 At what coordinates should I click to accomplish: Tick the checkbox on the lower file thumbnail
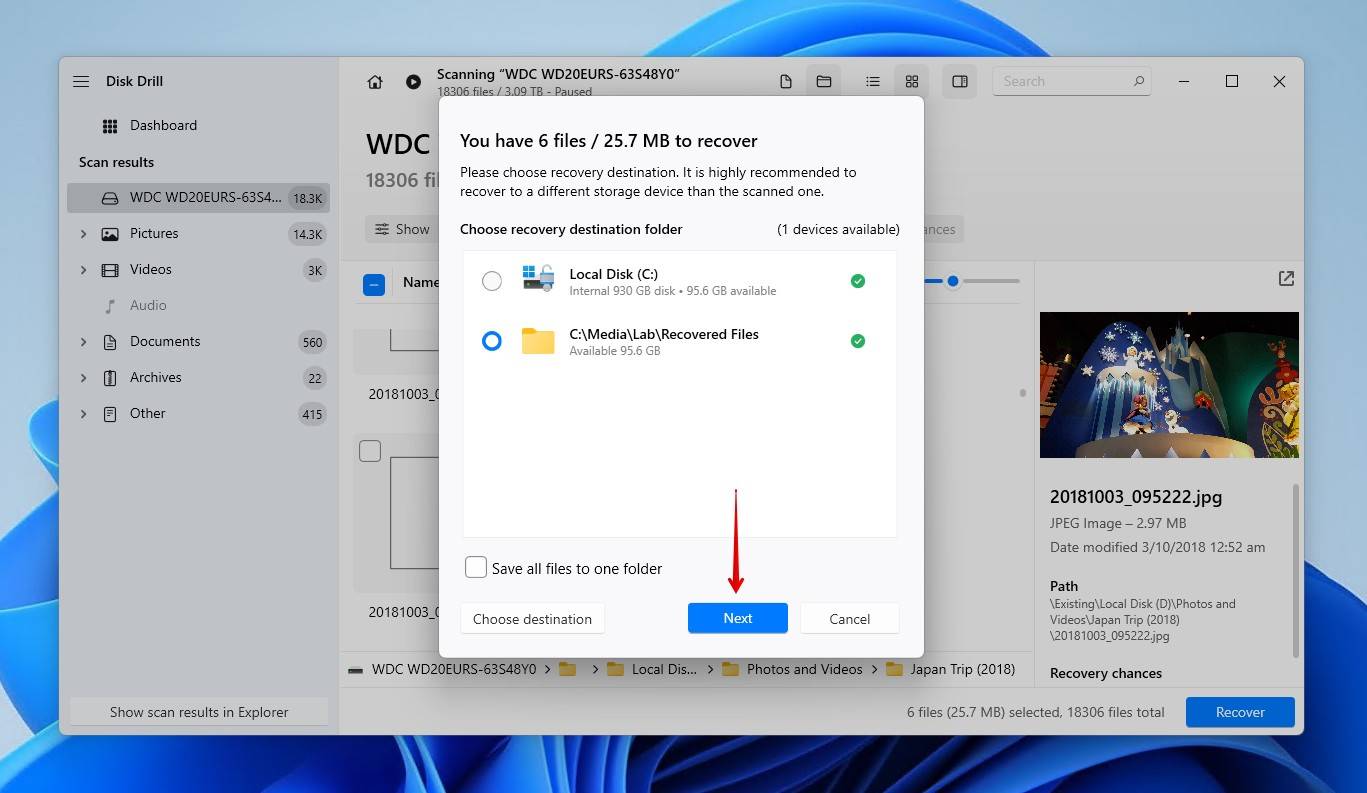[x=370, y=451]
